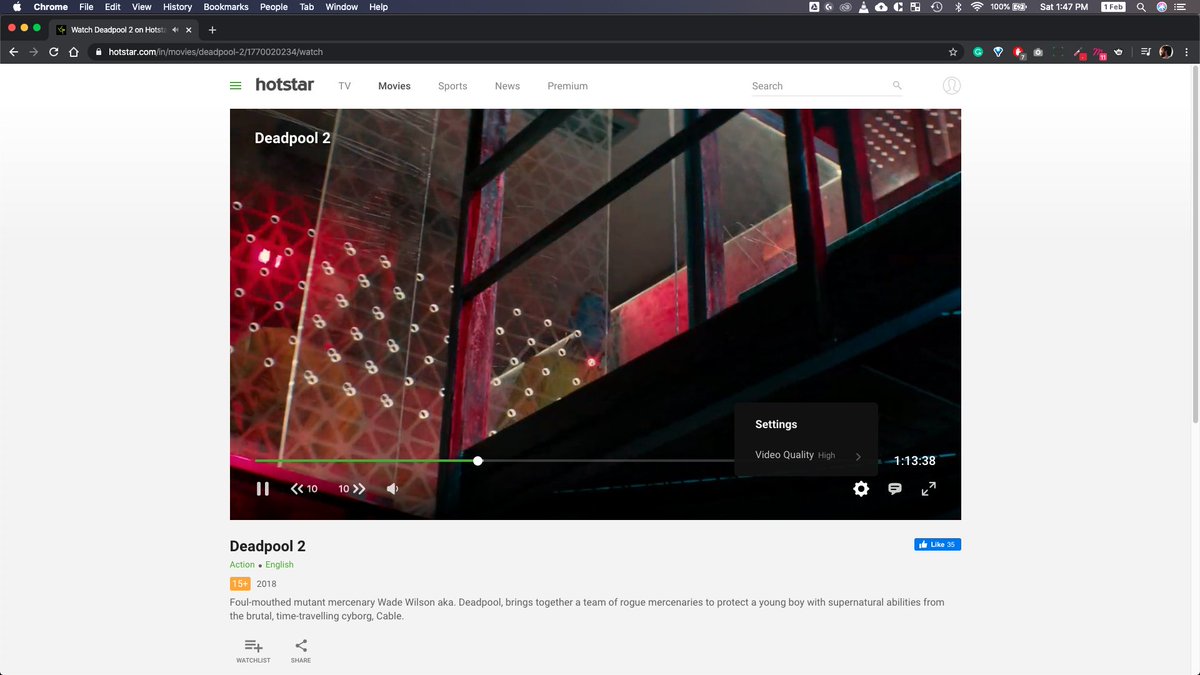
Task: Open the Bookmarks menu
Action: coord(226,7)
